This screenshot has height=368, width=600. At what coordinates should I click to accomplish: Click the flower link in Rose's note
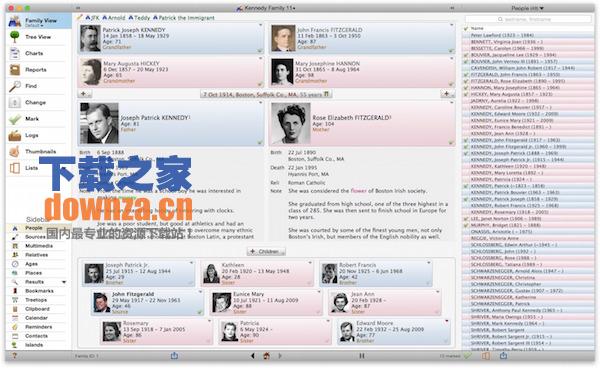pyautogui.click(x=359, y=191)
